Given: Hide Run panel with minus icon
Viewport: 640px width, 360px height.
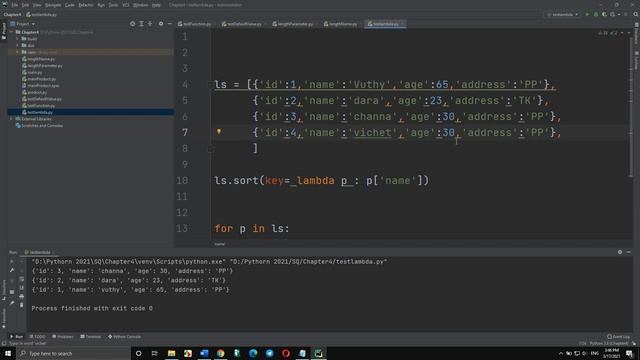Looking at the screenshot, I should coord(629,252).
